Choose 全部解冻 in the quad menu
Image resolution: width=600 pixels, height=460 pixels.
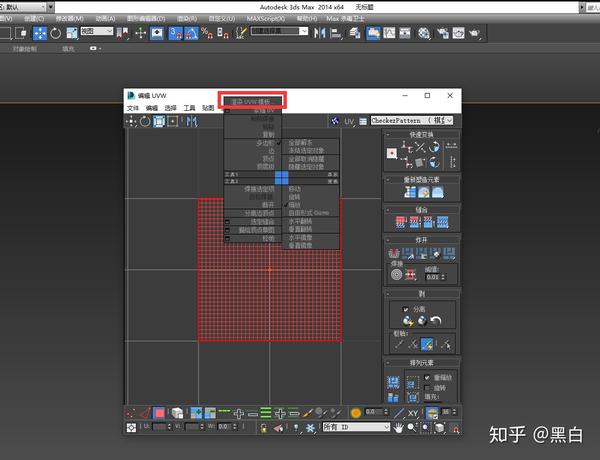coord(300,142)
